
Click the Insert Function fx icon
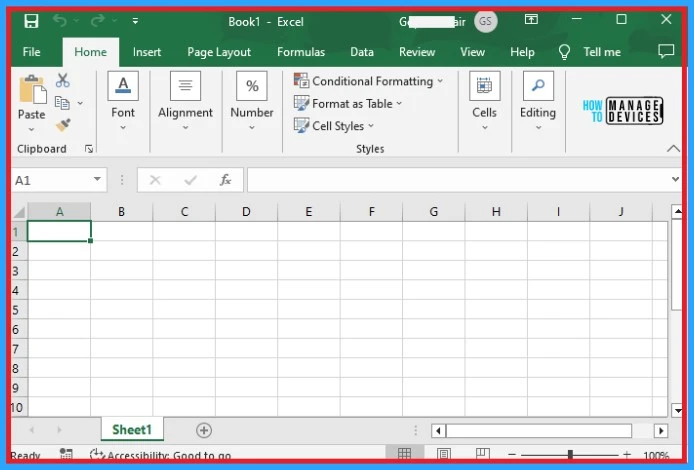pos(226,180)
